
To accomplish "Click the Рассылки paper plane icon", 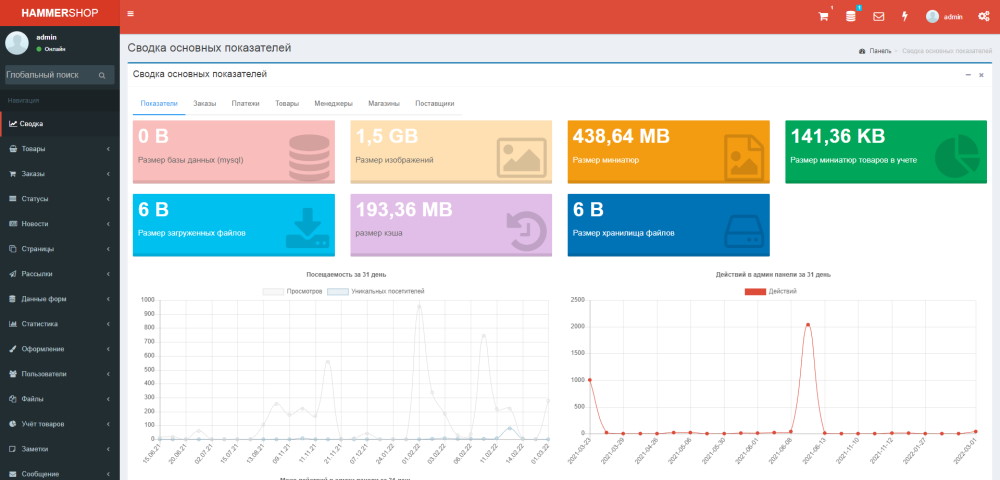I will click(x=13, y=273).
